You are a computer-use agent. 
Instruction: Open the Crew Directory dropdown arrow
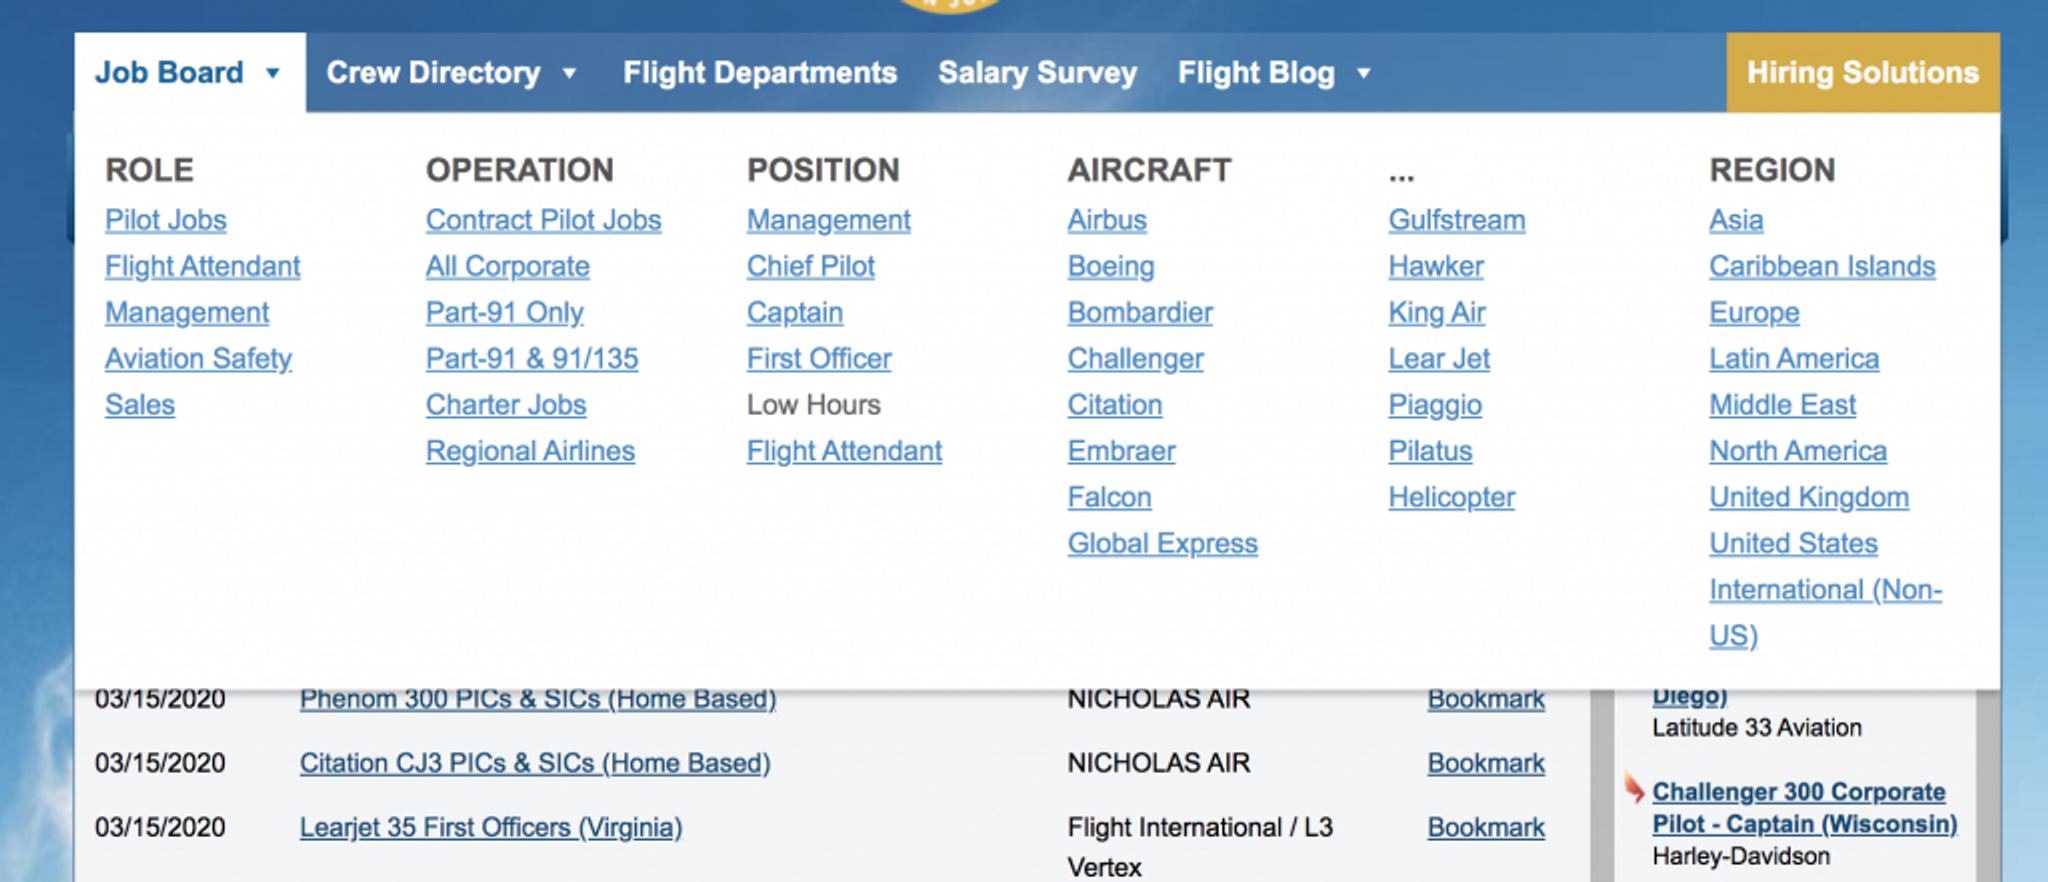[x=569, y=73]
